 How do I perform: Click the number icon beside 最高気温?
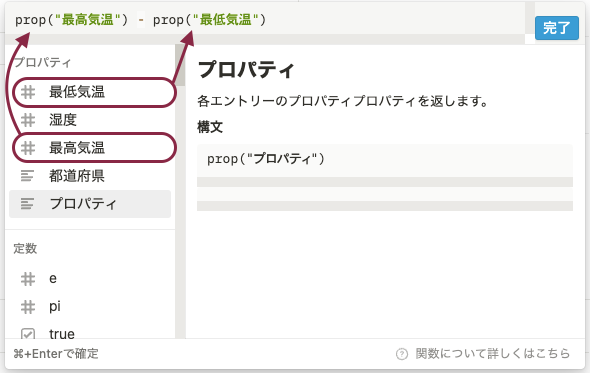coord(28,148)
